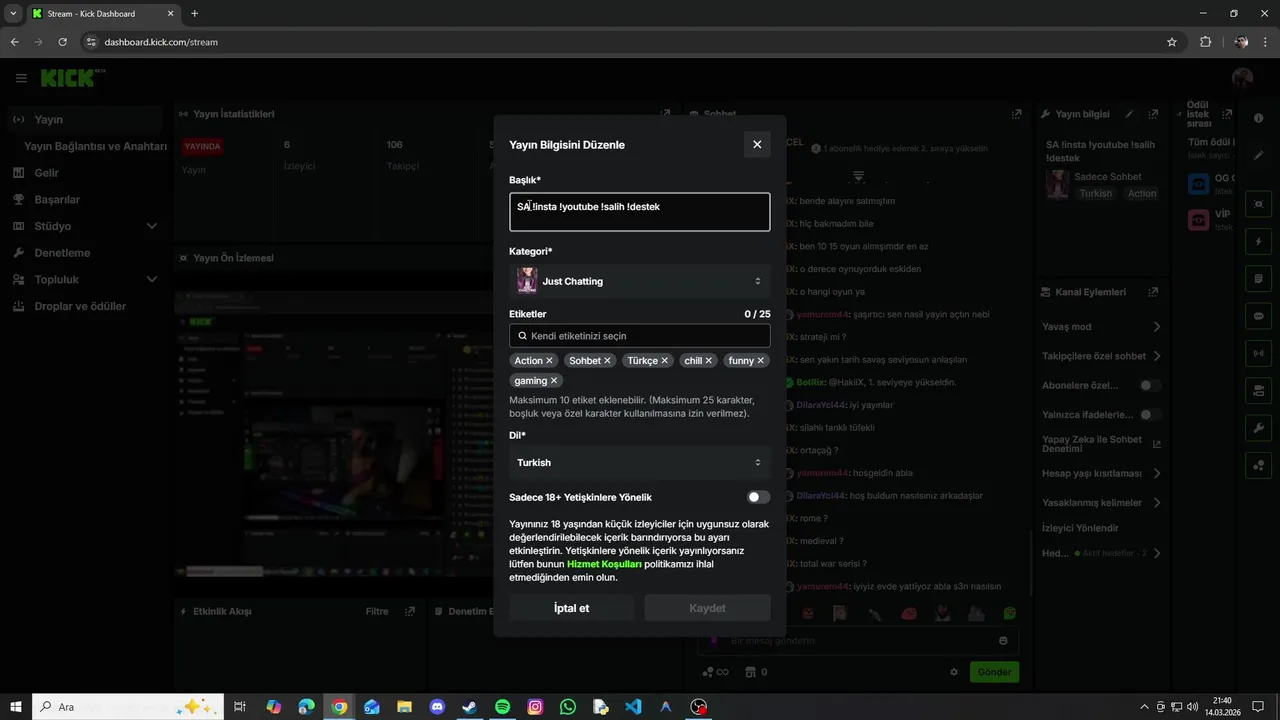1280x720 pixels.
Task: Click the Başlık title input field
Action: [640, 212]
